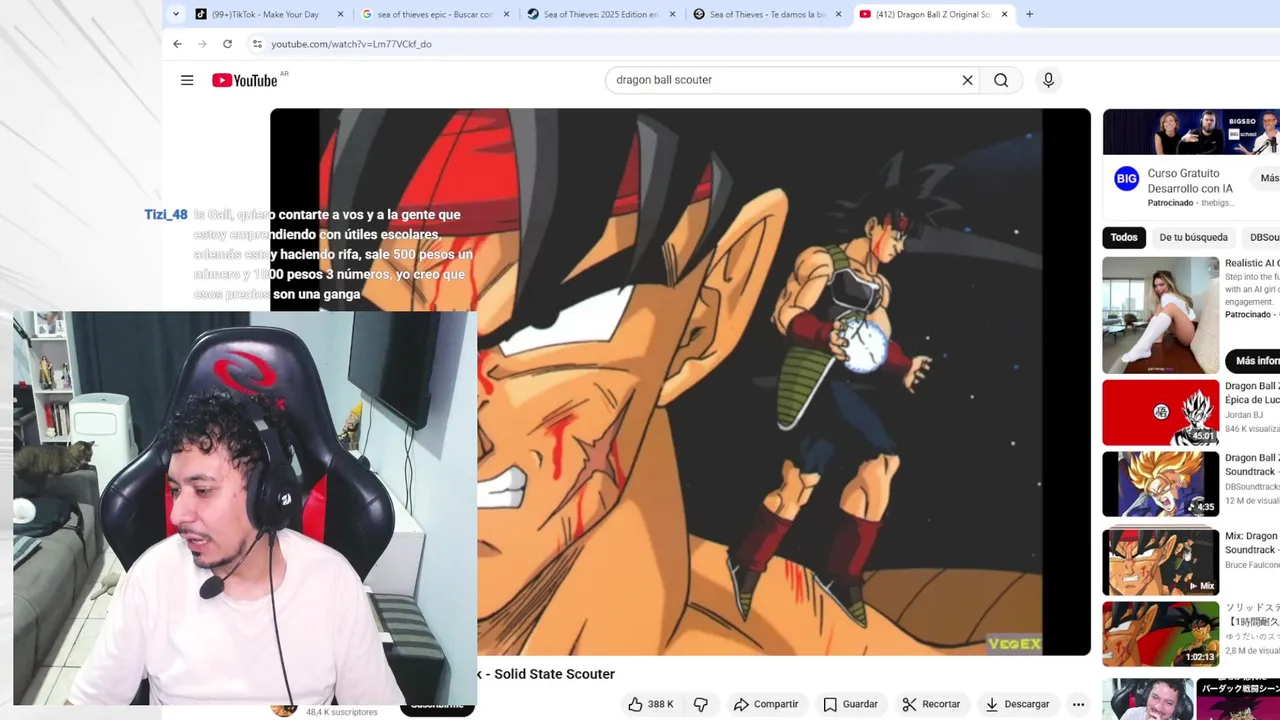The width and height of the screenshot is (1280, 720).
Task: Close the TikTok tab
Action: 341,14
